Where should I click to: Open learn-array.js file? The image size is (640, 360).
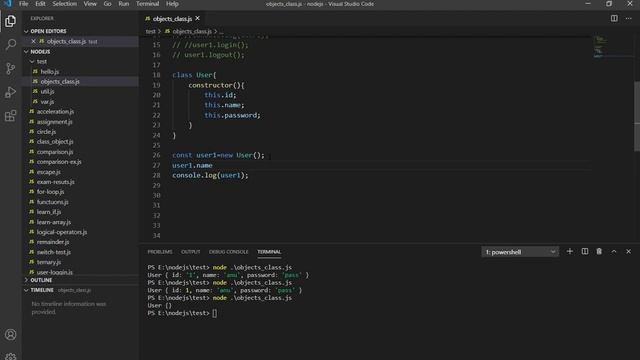tap(54, 222)
